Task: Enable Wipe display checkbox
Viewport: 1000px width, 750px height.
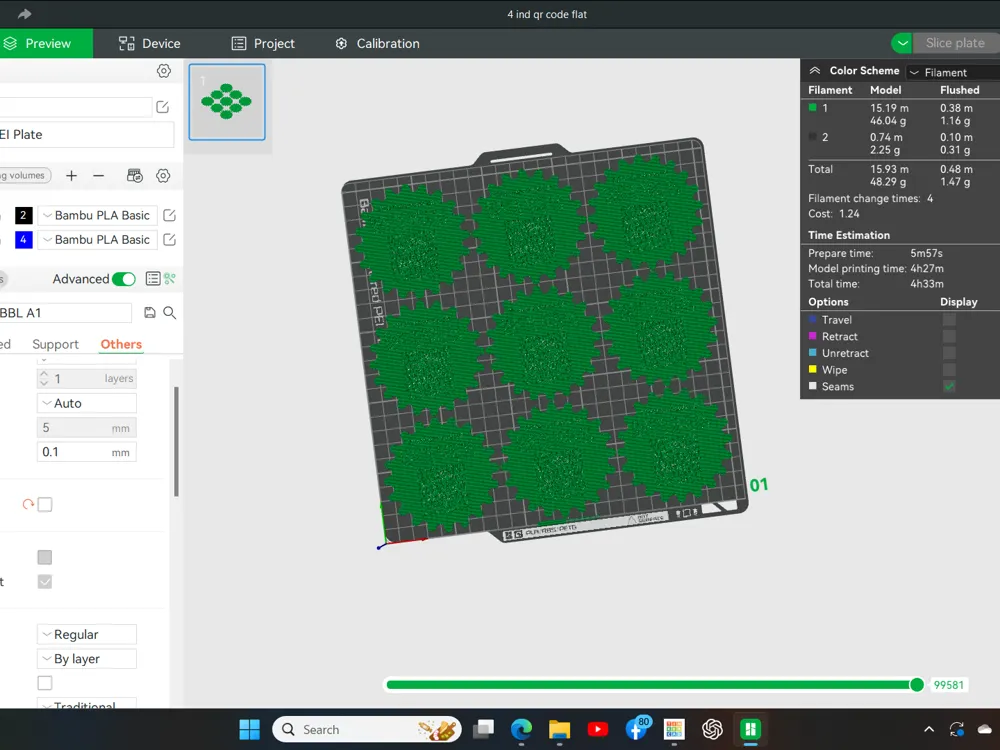Action: [x=949, y=369]
